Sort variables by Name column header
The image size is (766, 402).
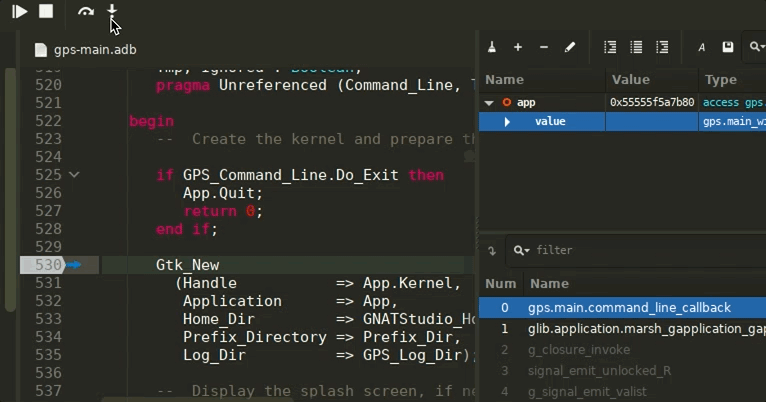tap(542, 80)
